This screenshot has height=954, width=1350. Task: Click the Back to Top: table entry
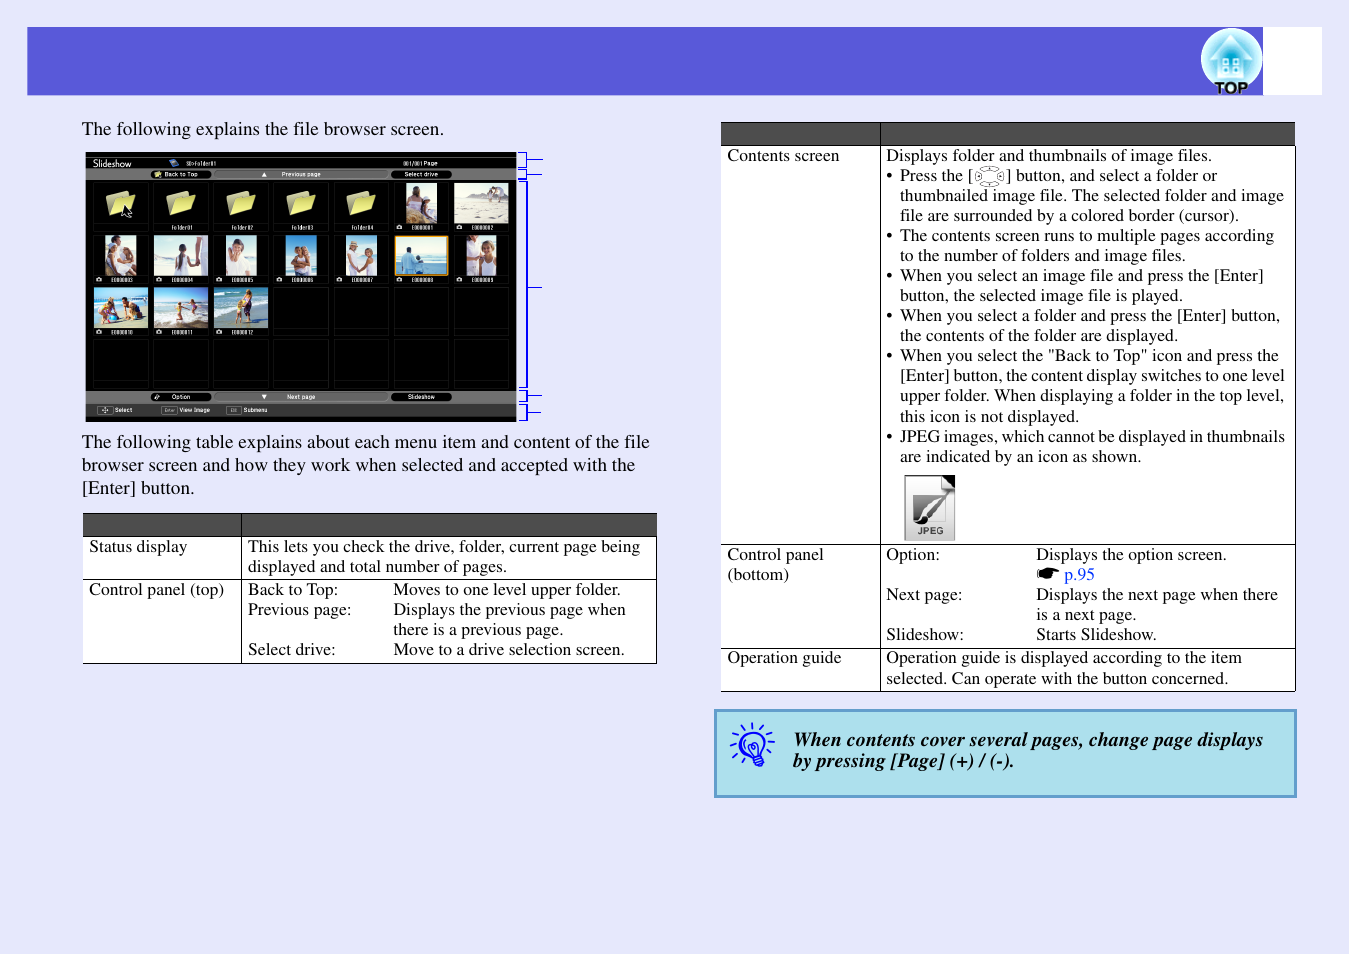(293, 590)
